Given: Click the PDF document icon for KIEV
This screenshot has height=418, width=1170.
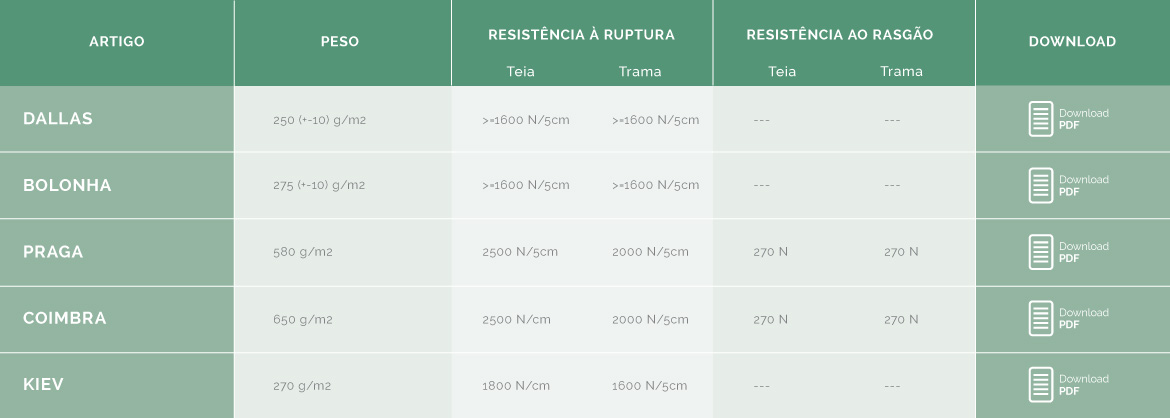Looking at the screenshot, I should click(1041, 384).
